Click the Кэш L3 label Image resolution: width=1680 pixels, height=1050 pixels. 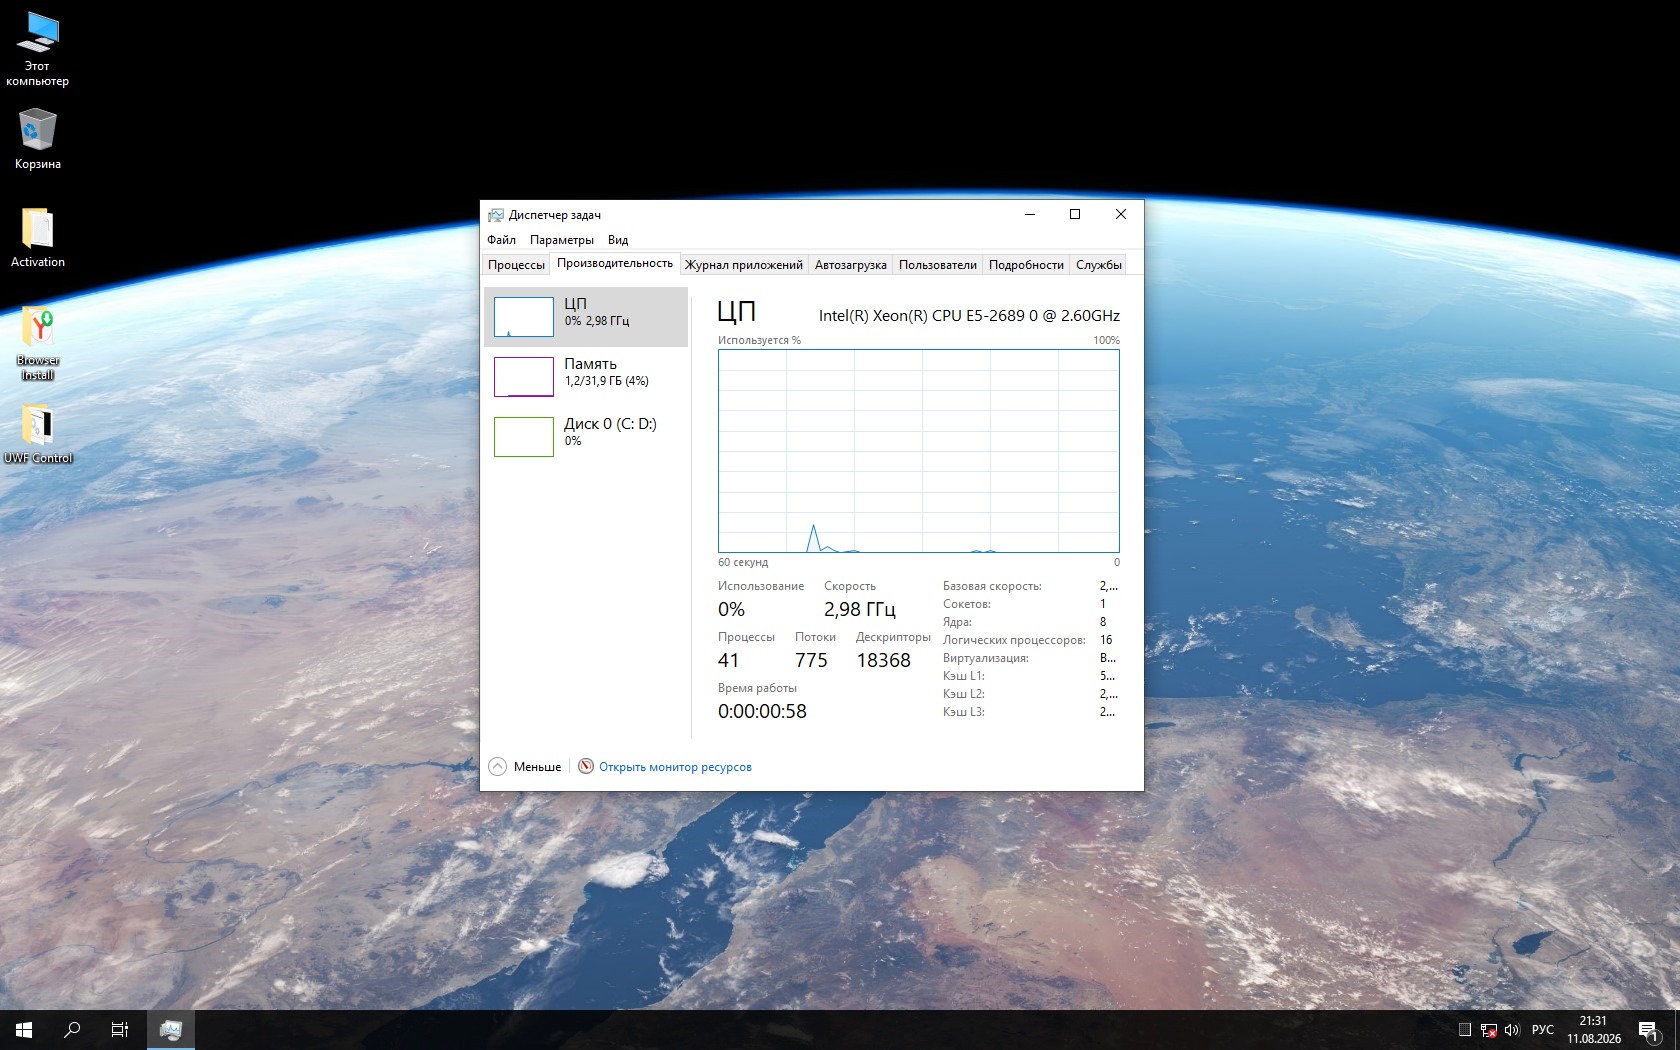[964, 712]
